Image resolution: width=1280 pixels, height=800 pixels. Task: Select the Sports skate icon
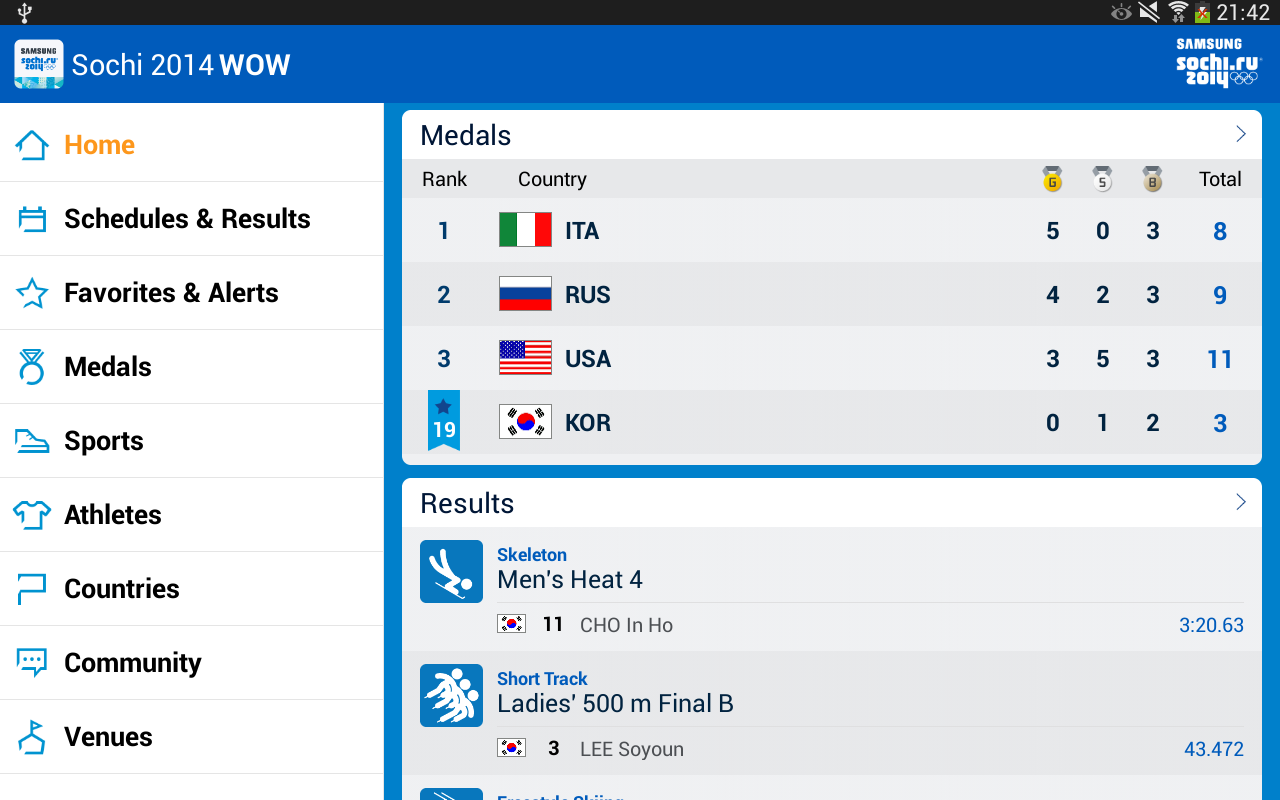click(x=32, y=441)
